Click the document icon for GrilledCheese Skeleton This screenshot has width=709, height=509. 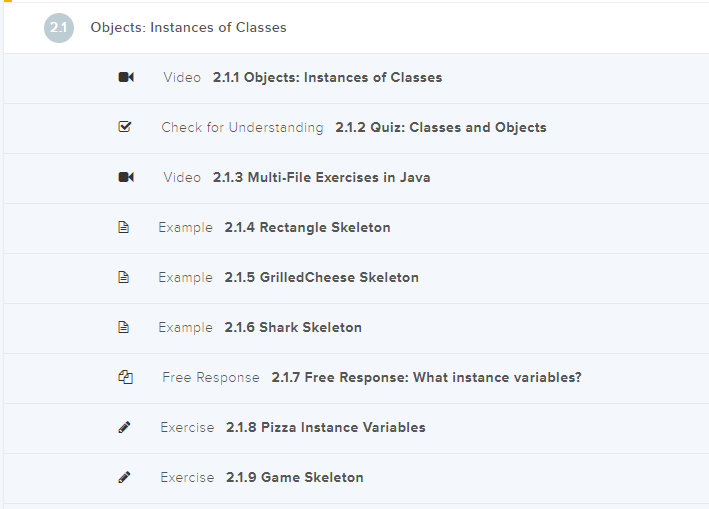coord(124,278)
